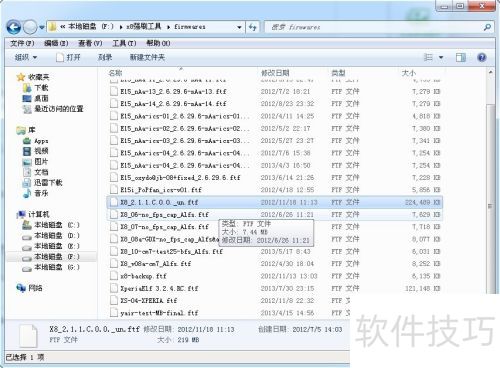Open the 查看(V) menu

(90, 43)
